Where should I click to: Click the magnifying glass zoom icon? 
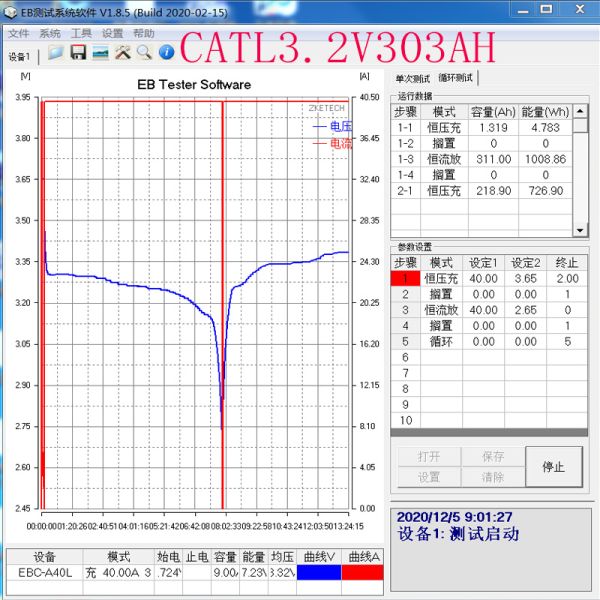coord(144,52)
